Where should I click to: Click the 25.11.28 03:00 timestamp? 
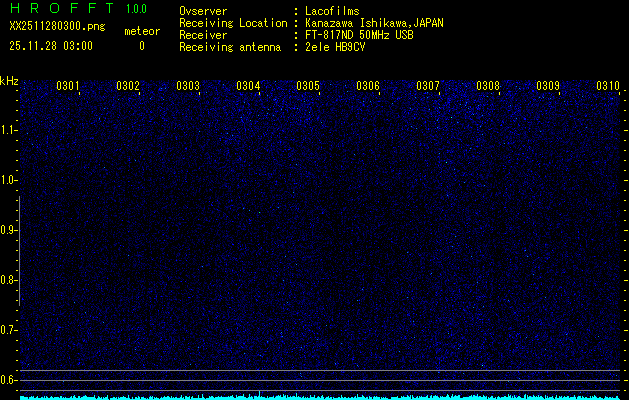point(51,46)
